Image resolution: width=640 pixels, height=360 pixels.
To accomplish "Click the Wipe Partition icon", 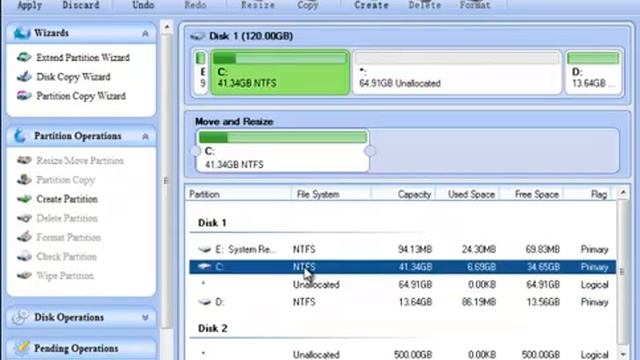I will [24, 275].
